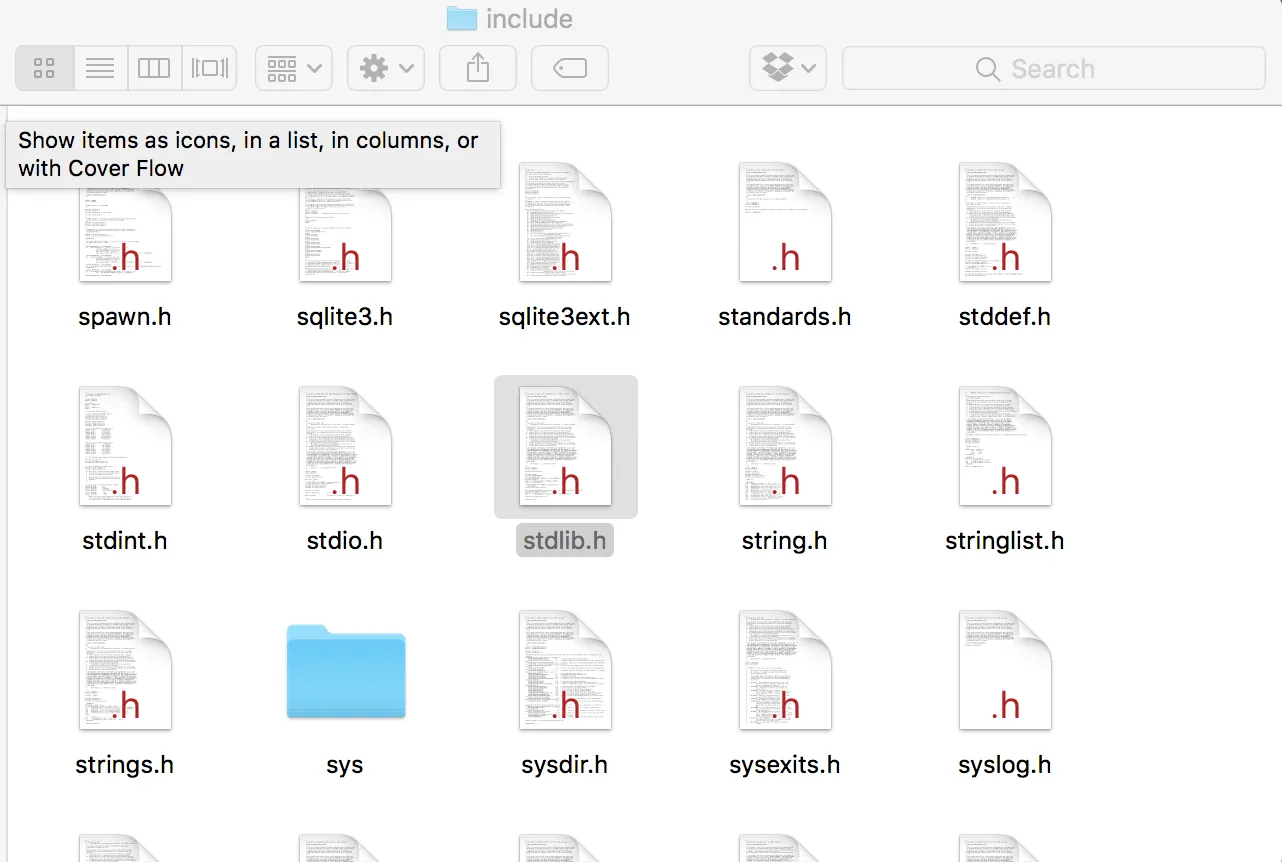The height and width of the screenshot is (862, 1282).
Task: Select the spawn.h file name
Action: coord(125,317)
